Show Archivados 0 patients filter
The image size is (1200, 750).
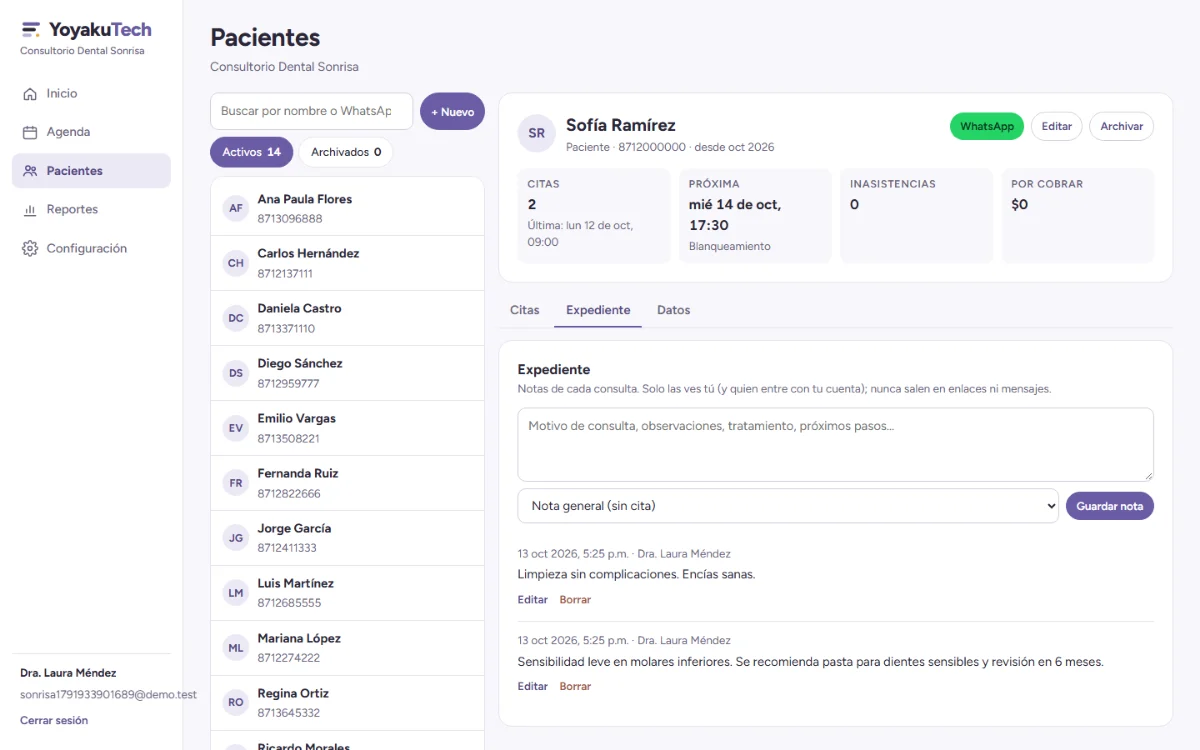coord(346,152)
